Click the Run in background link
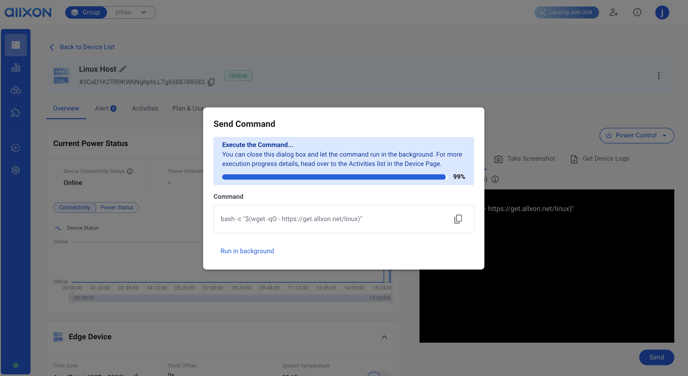This screenshot has height=376, width=688. (x=247, y=251)
